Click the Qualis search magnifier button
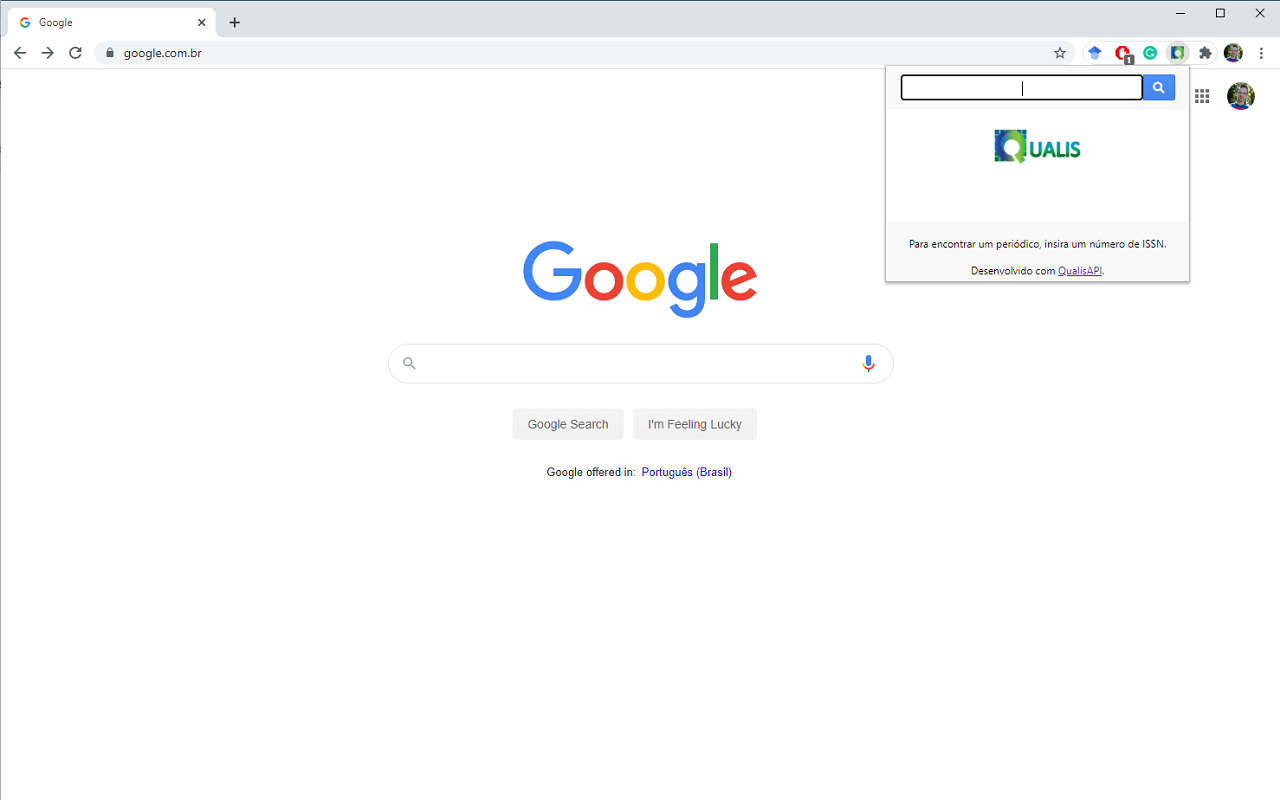The height and width of the screenshot is (800, 1280). [x=1158, y=87]
